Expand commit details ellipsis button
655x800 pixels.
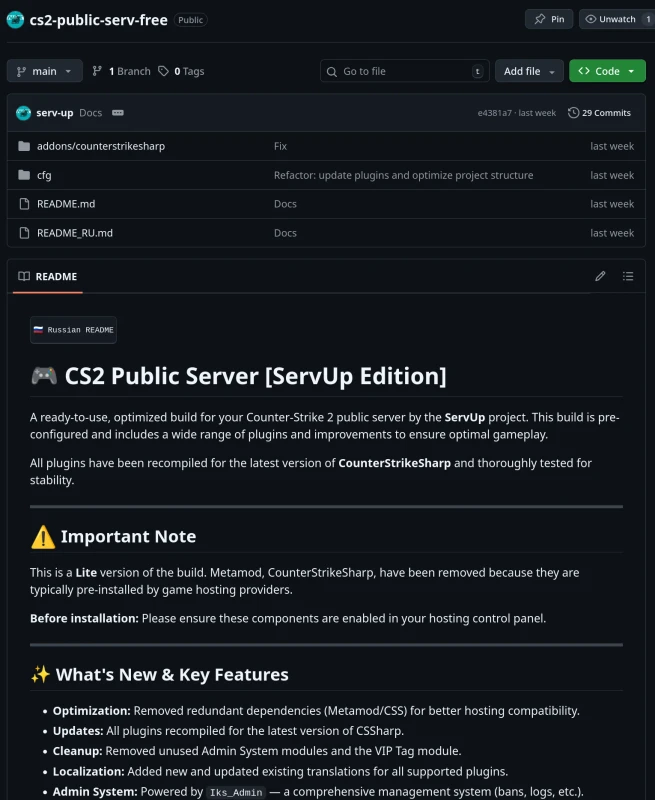(x=118, y=113)
